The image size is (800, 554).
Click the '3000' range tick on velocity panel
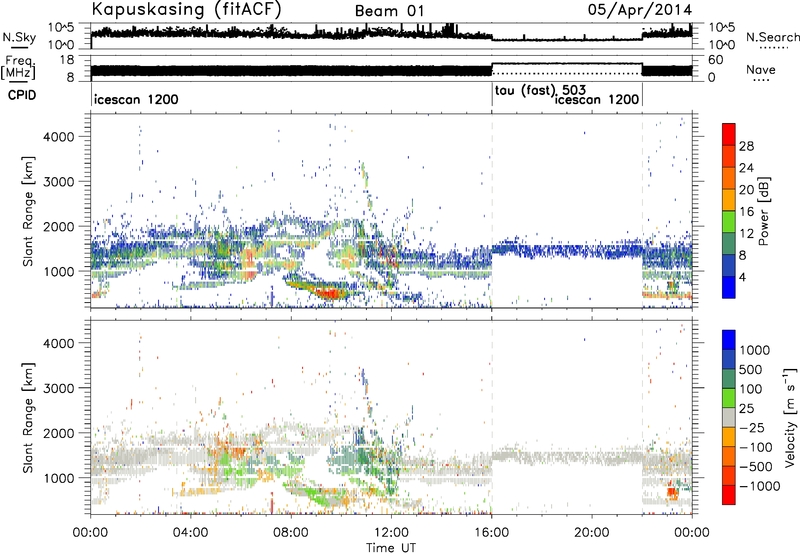click(x=58, y=388)
